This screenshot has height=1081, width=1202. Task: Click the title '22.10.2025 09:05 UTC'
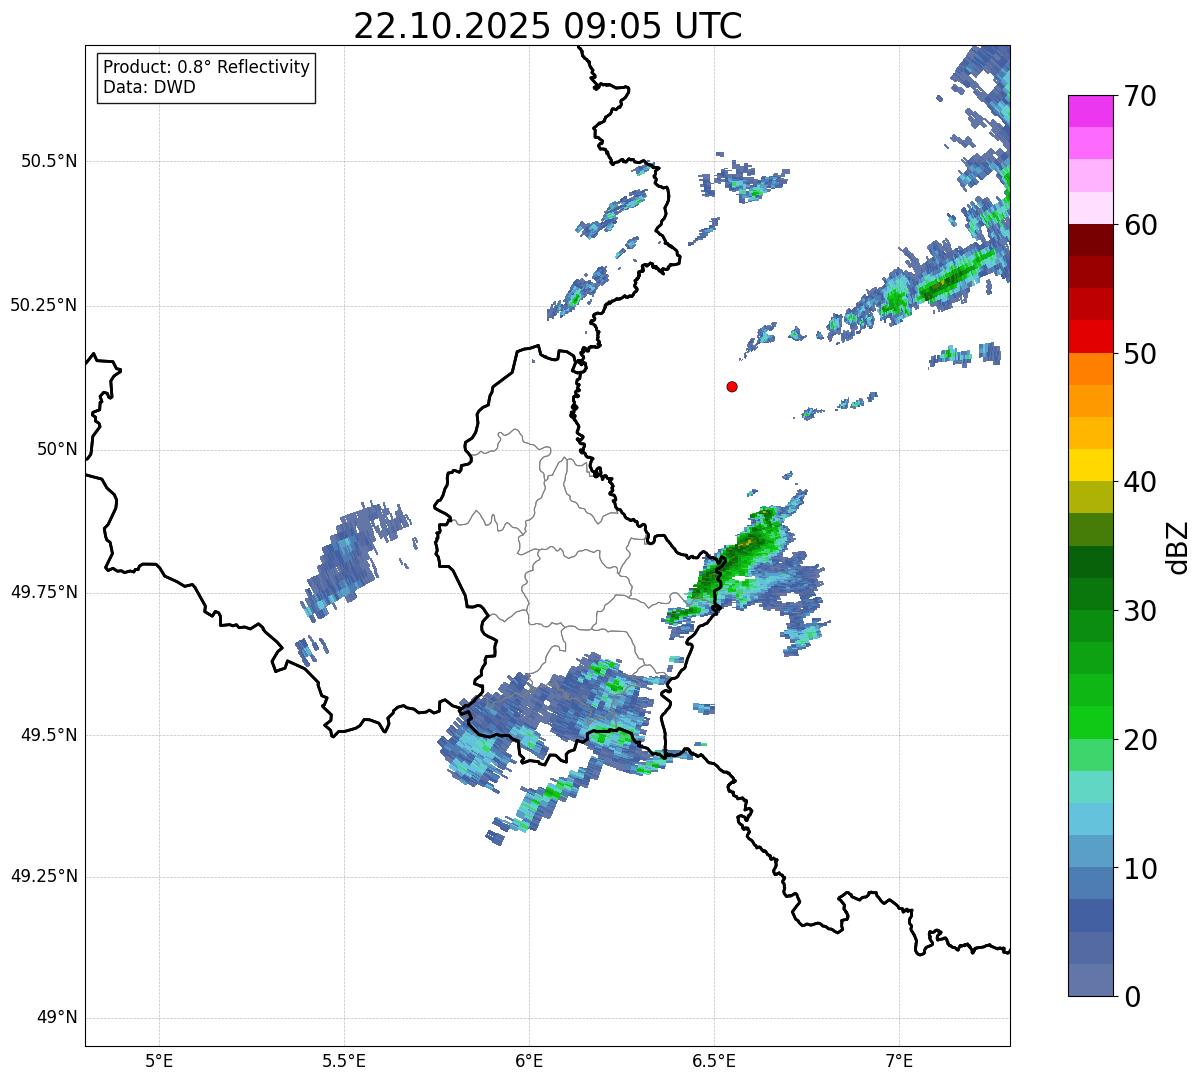(548, 25)
